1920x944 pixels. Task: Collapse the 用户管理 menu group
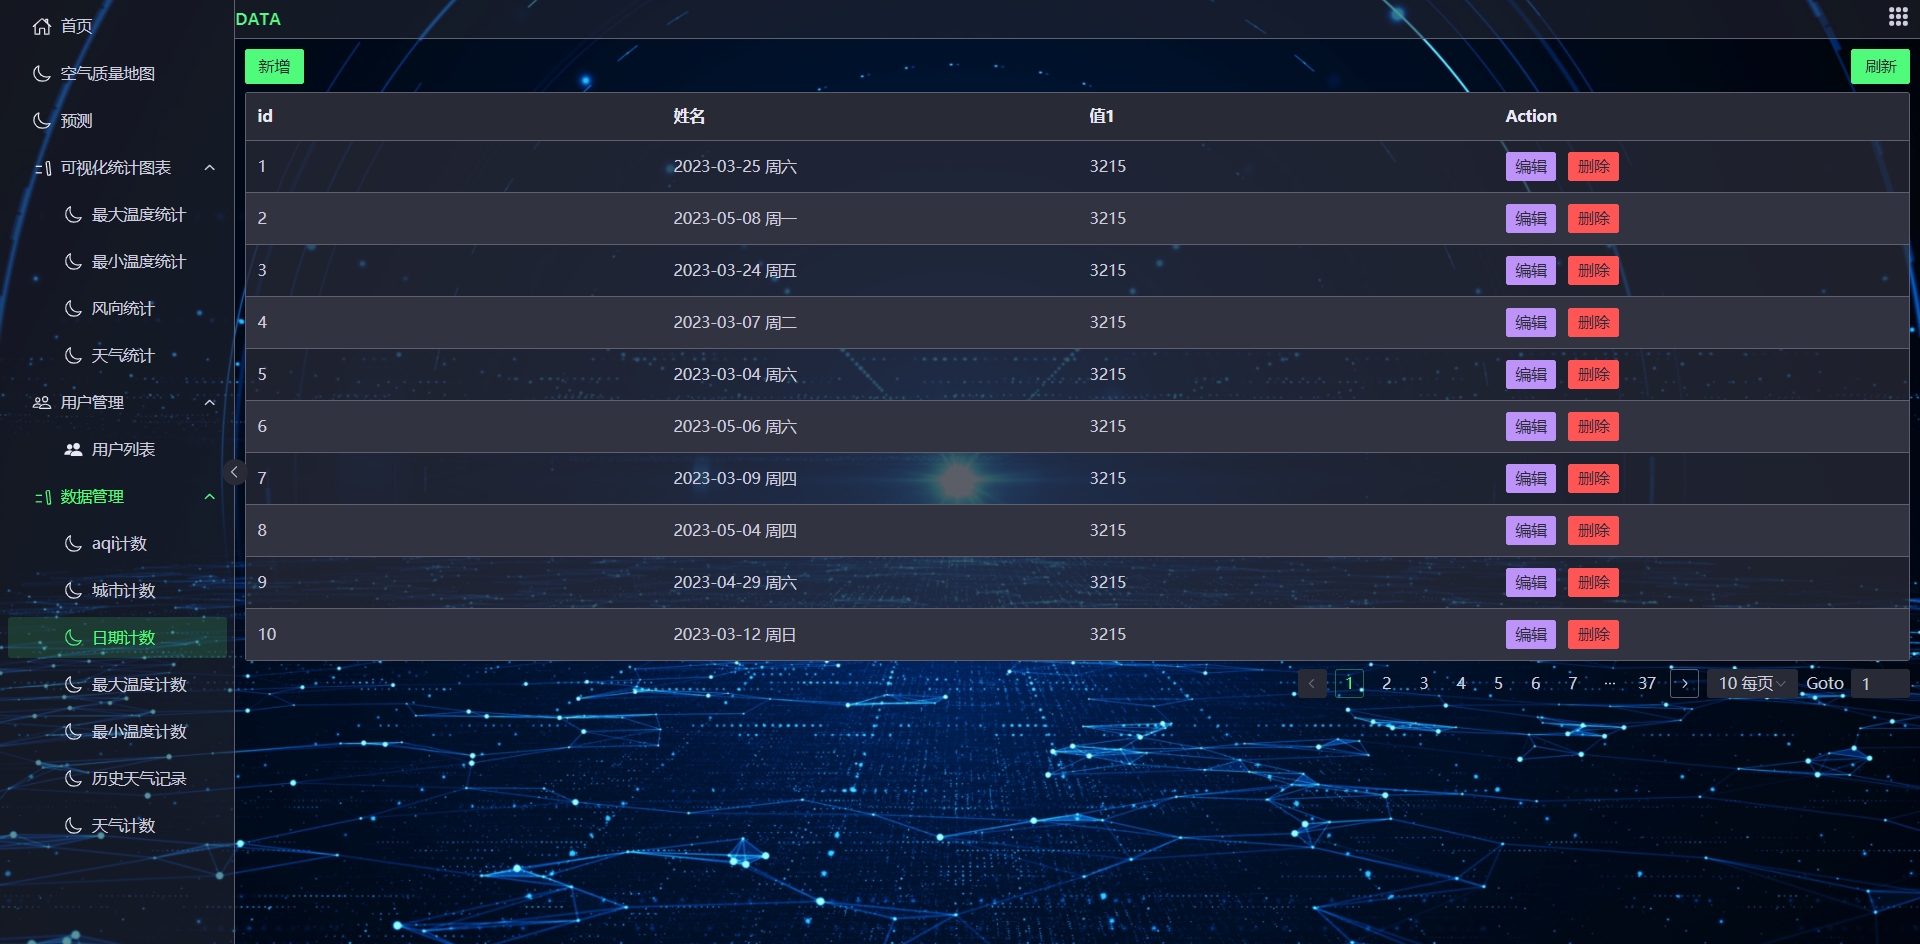(x=209, y=402)
